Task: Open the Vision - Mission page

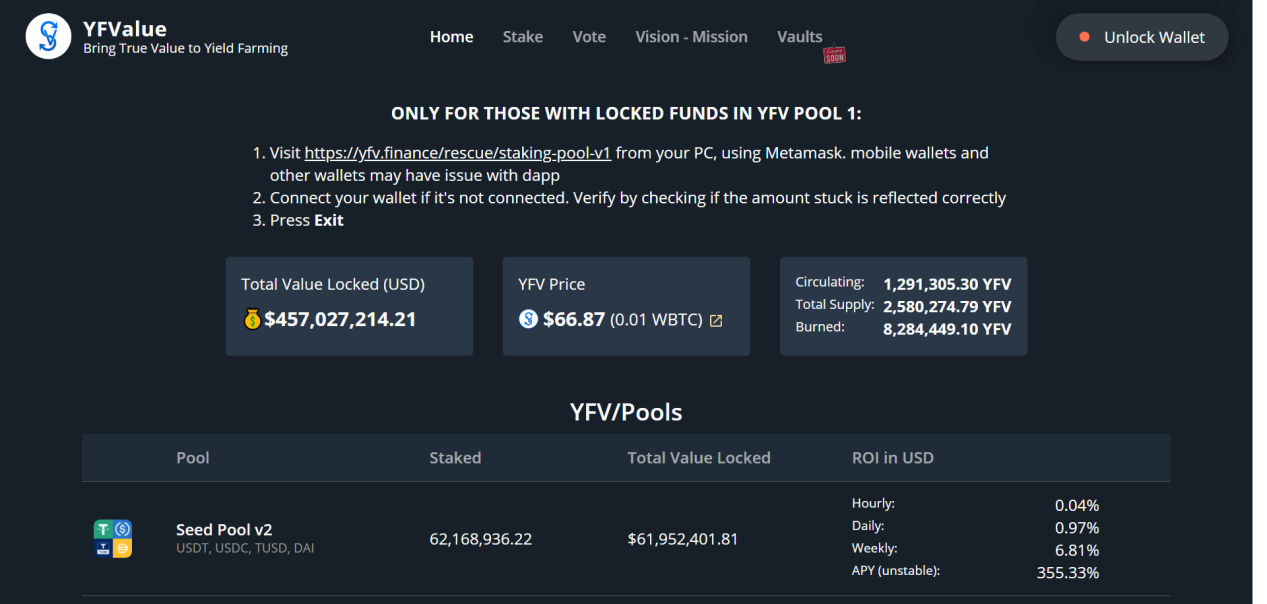Action: (x=691, y=37)
